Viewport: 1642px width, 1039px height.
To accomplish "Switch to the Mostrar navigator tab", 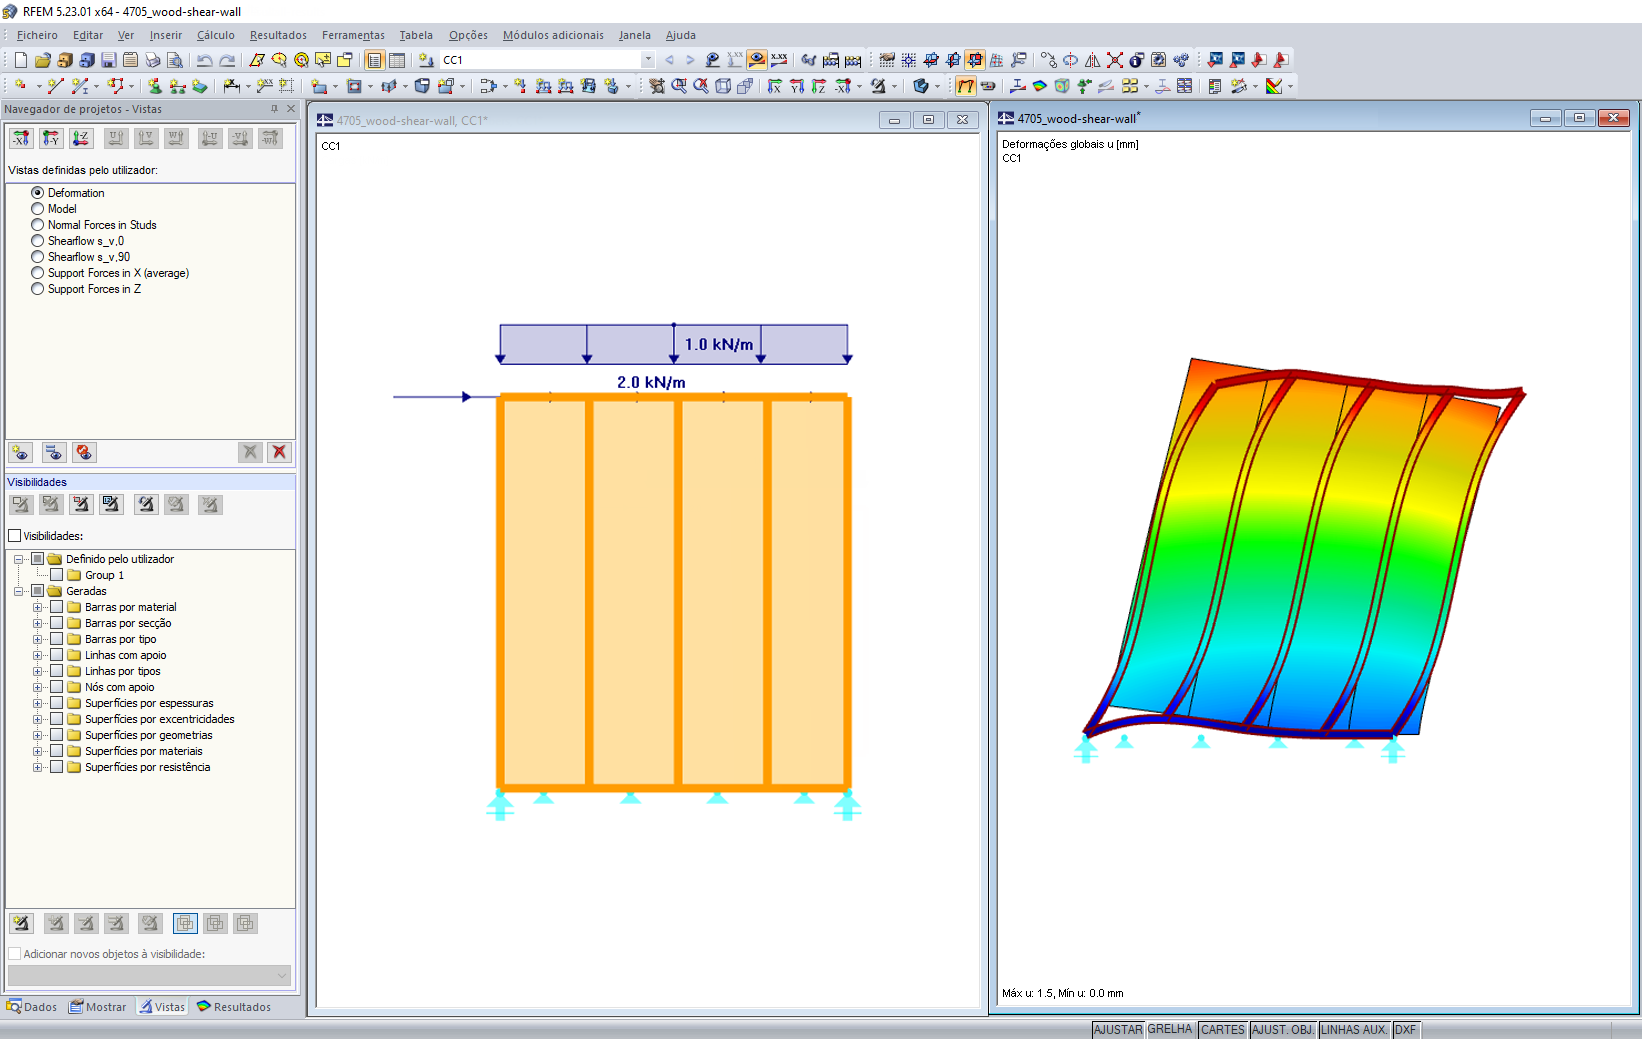I will pos(98,1007).
